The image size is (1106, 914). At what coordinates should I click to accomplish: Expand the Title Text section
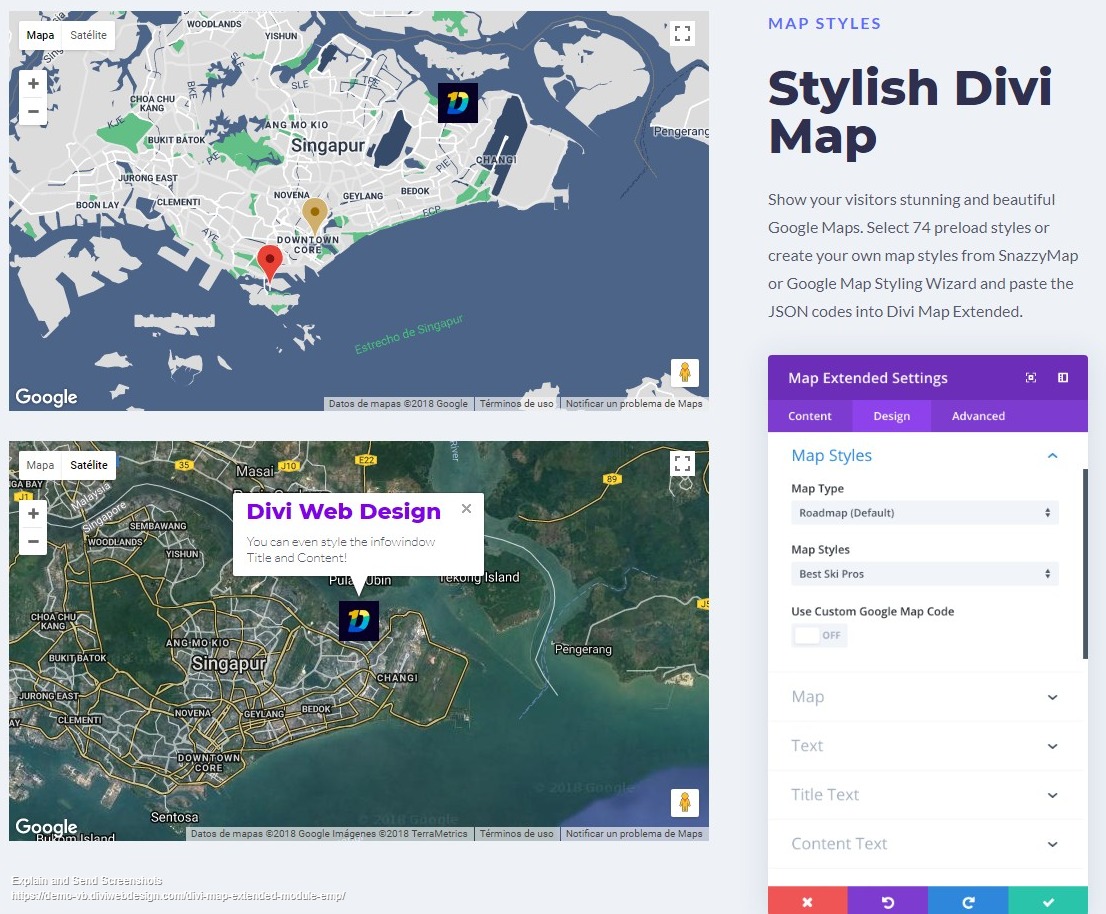pos(924,795)
